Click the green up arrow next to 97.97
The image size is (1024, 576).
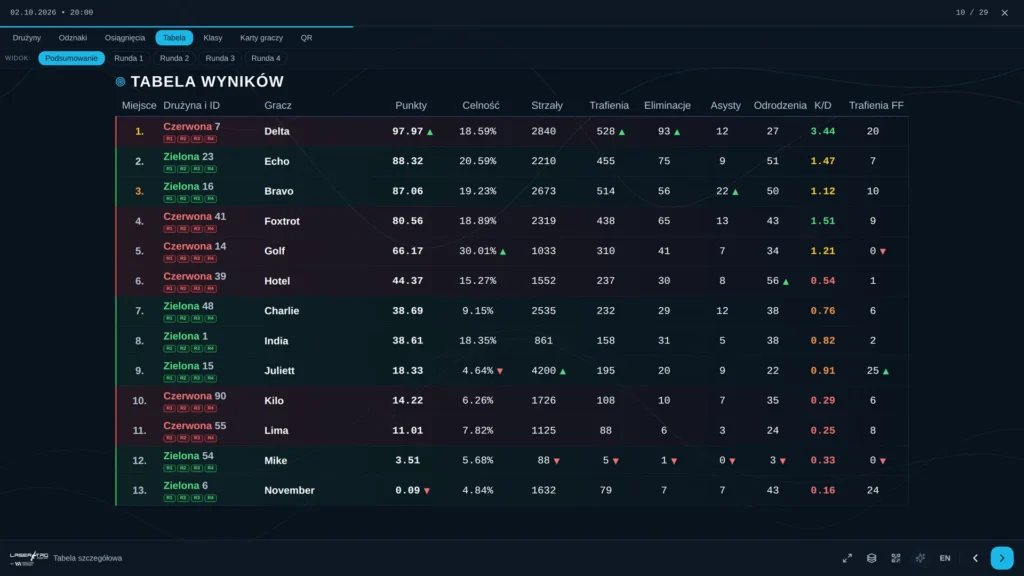pos(430,132)
